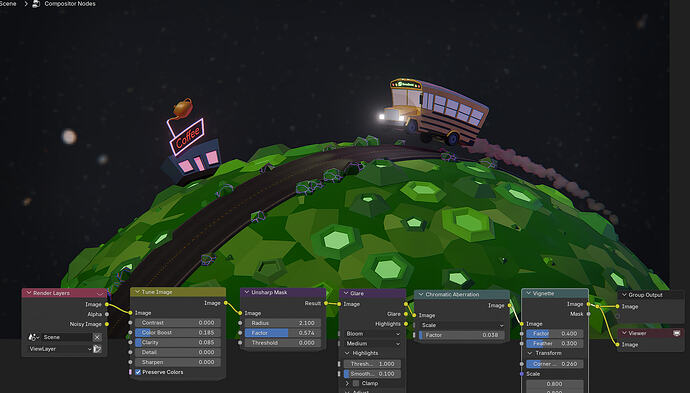This screenshot has height=393, width=690.
Task: Open Medium quality dropdown
Action: pyautogui.click(x=372, y=343)
